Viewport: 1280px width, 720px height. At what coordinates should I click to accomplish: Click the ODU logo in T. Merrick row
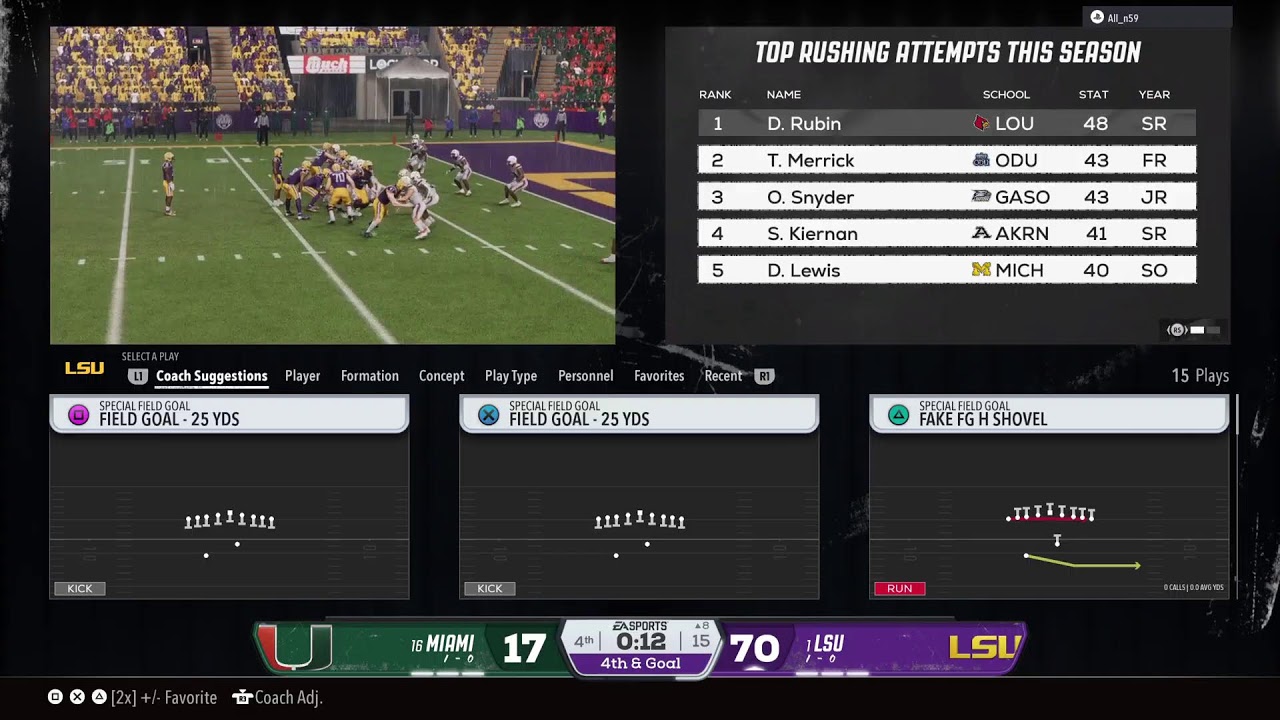click(981, 160)
